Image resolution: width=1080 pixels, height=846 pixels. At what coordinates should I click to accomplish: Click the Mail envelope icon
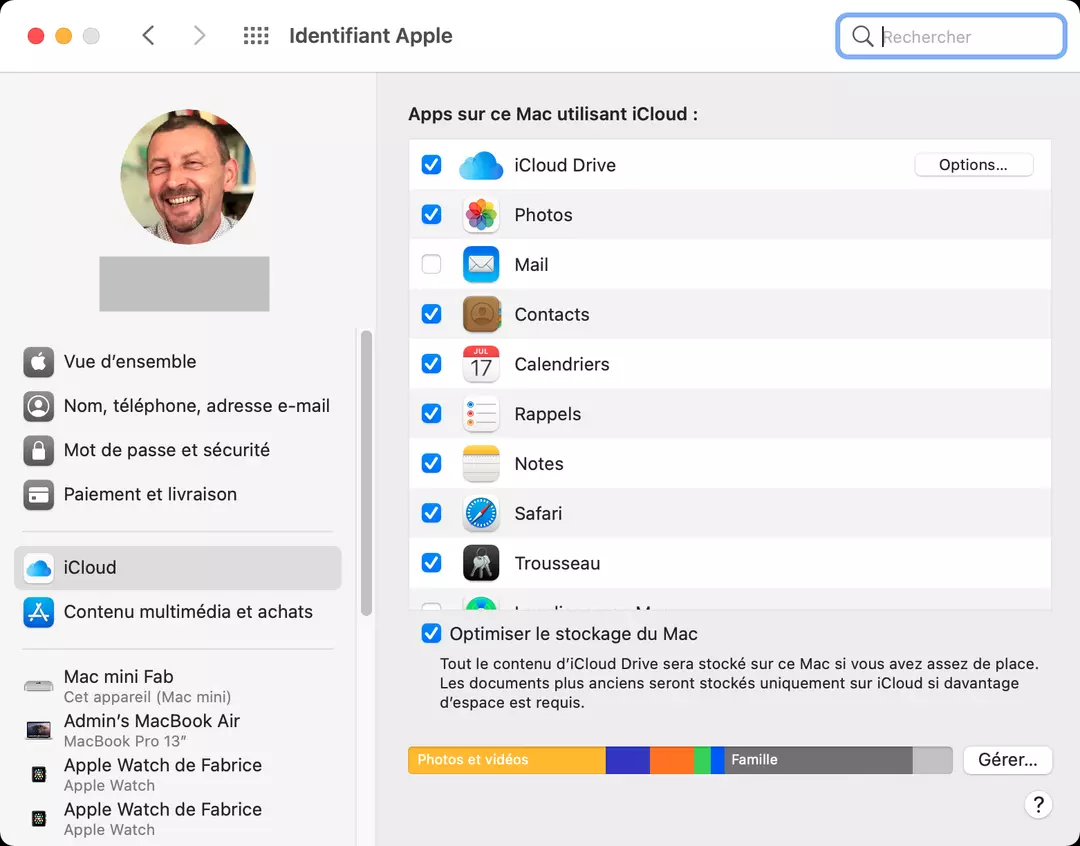tap(481, 265)
